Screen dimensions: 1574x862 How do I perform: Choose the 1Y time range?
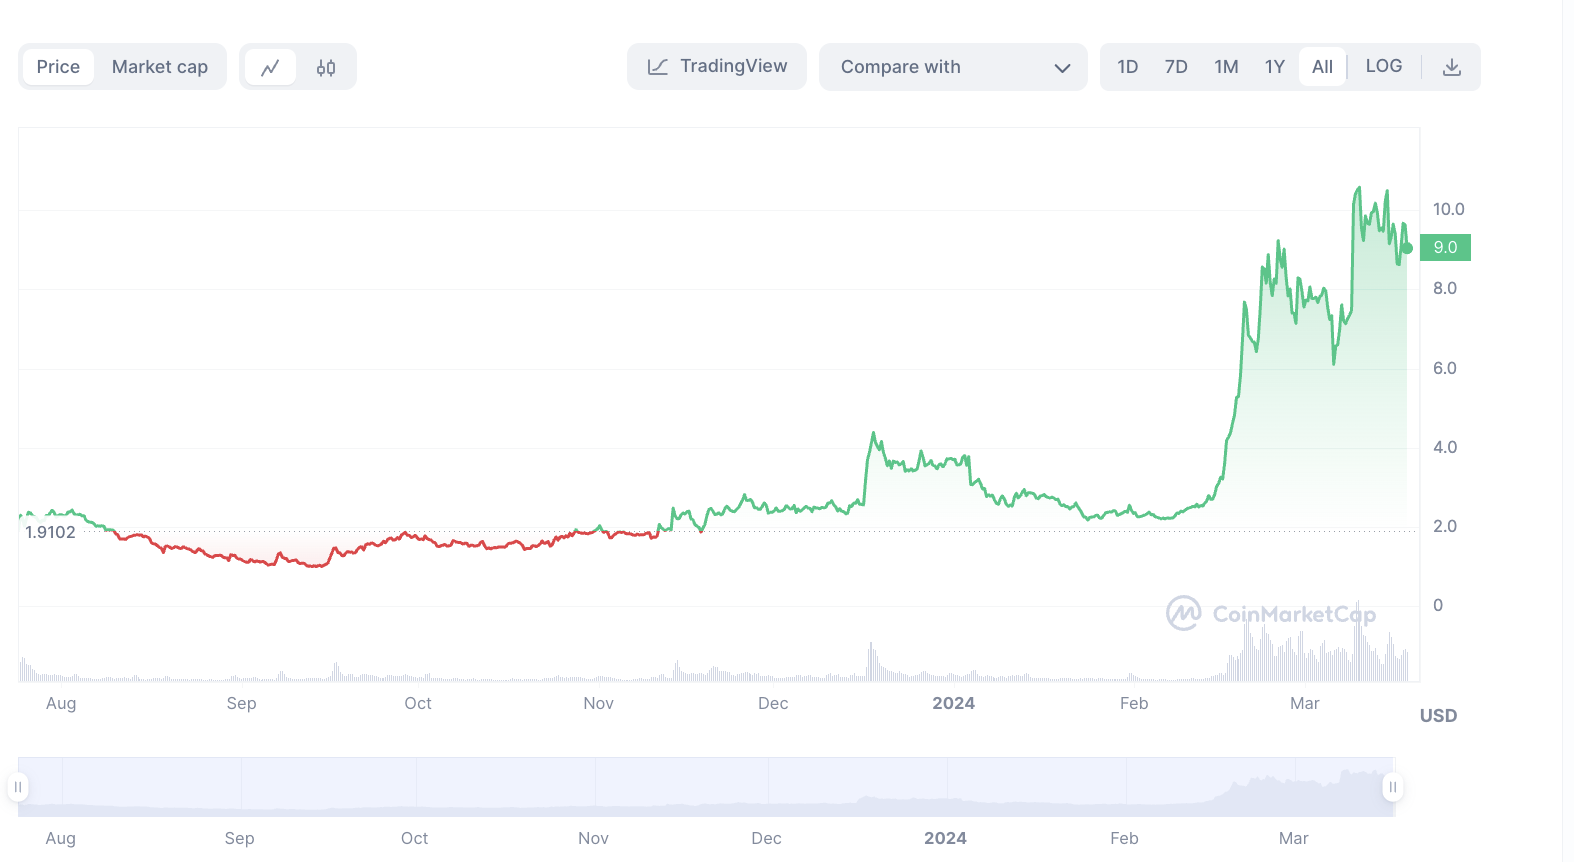tap(1275, 67)
